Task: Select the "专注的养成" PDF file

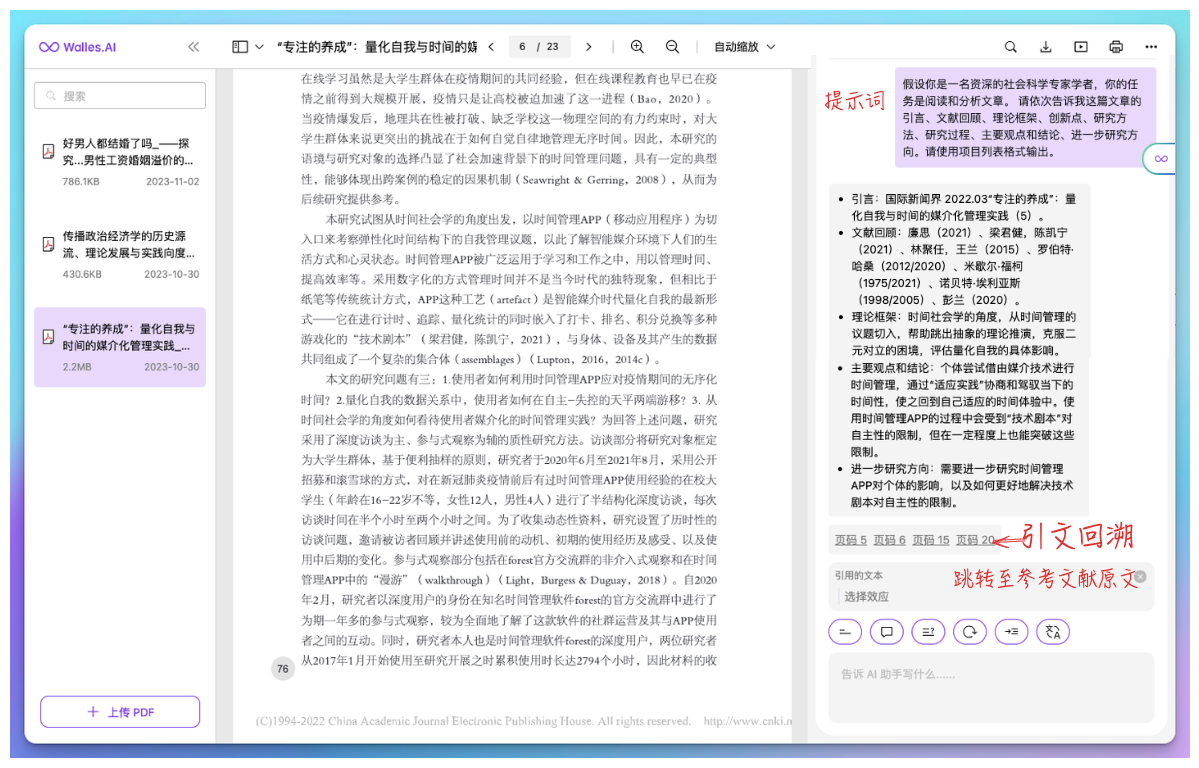Action: pos(120,347)
